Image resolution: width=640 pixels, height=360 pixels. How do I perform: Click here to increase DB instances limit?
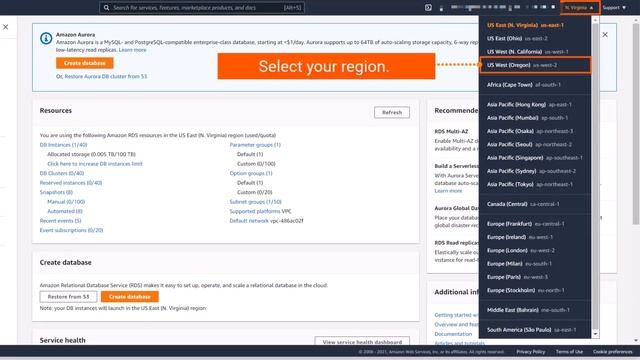pyautogui.click(x=95, y=164)
